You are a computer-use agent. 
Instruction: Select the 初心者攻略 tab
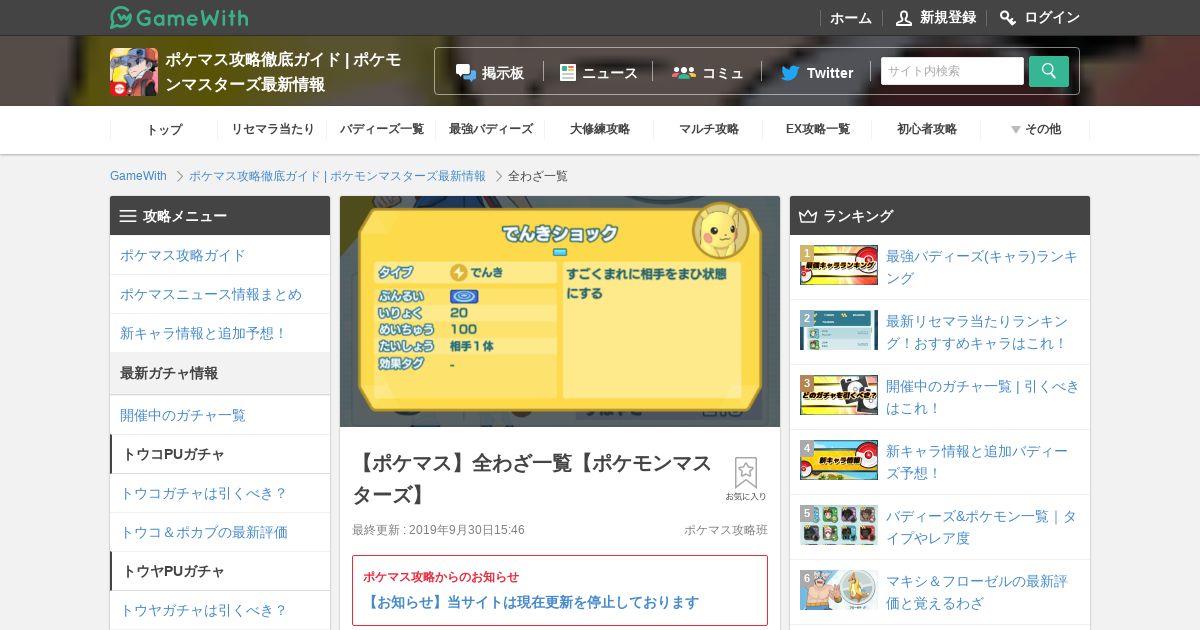pos(927,129)
